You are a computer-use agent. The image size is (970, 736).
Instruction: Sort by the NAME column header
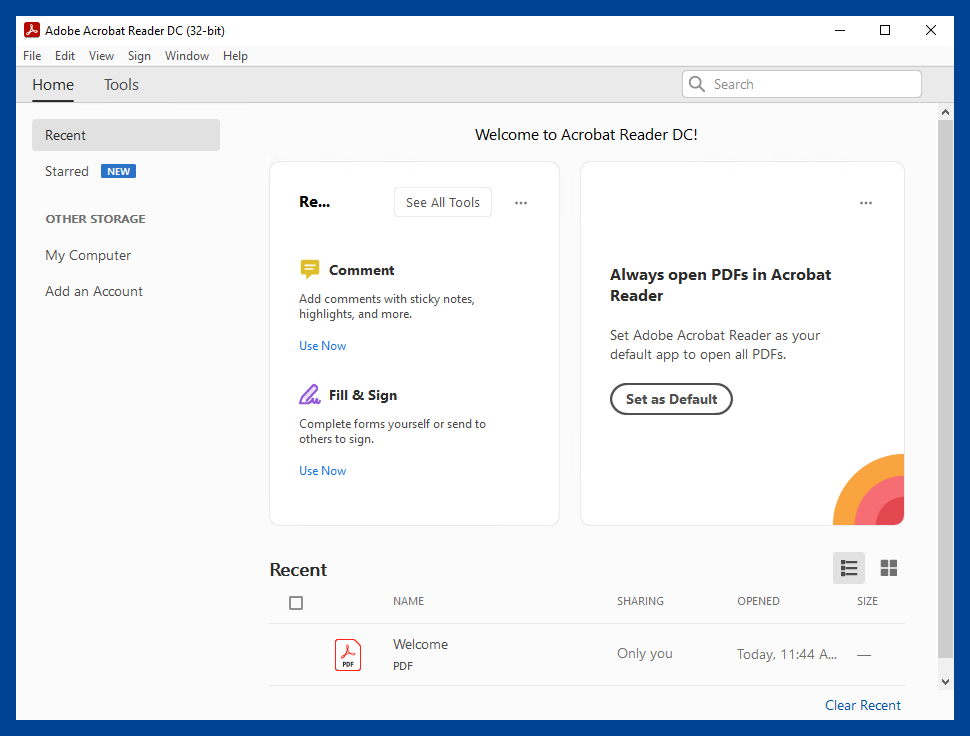[x=408, y=601]
